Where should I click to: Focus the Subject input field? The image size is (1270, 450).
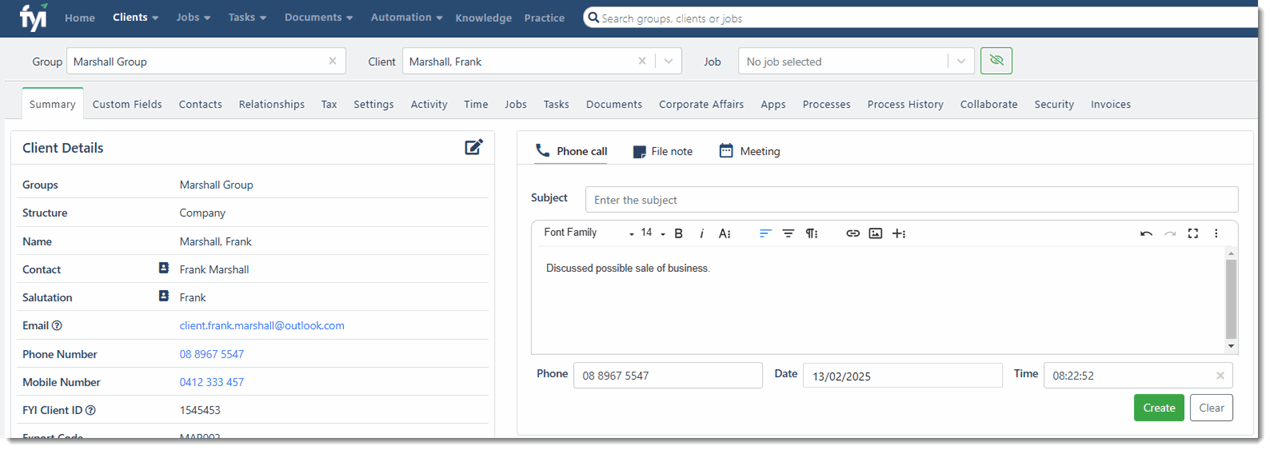pyautogui.click(x=911, y=199)
